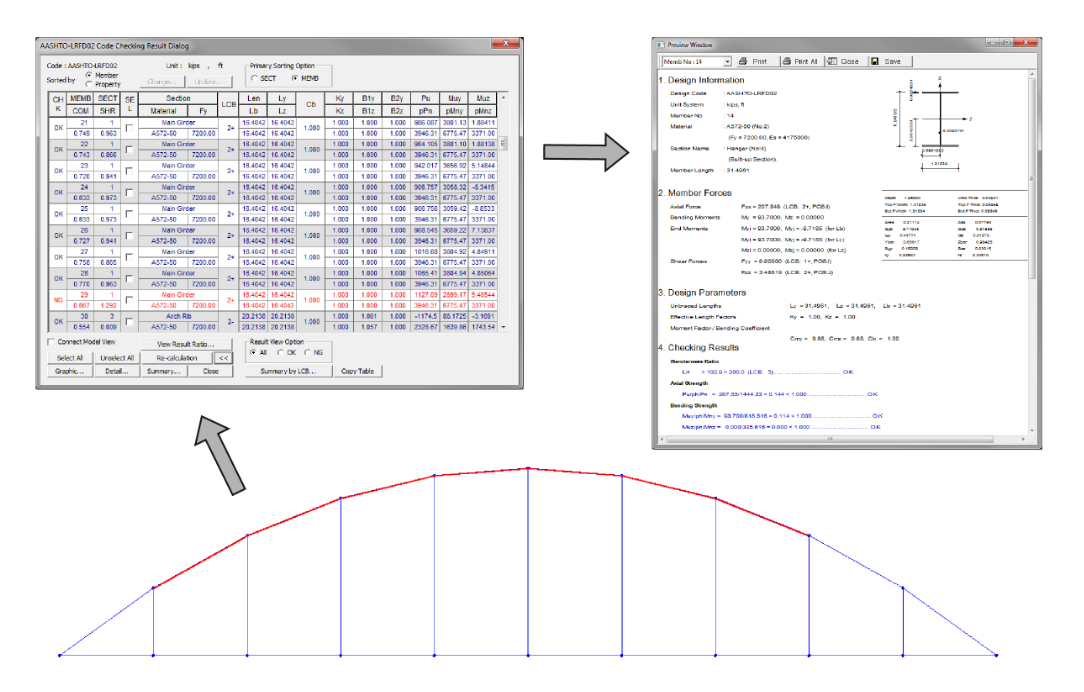Click the Re-calculation button
The image size is (1084, 692).
coord(176,357)
